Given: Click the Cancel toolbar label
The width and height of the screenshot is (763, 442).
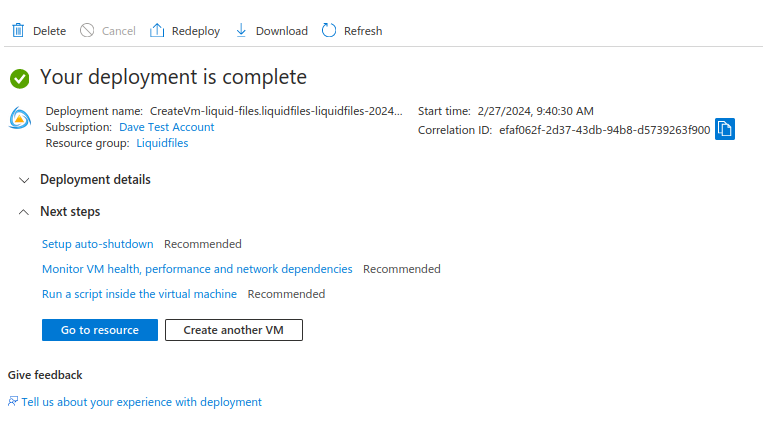Looking at the screenshot, I should (119, 31).
